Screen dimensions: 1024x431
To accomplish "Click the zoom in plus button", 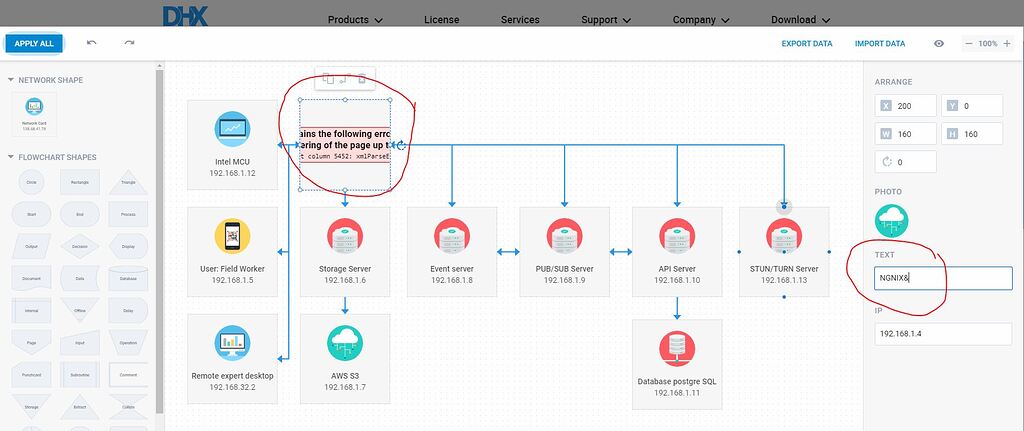I will click(1009, 44).
